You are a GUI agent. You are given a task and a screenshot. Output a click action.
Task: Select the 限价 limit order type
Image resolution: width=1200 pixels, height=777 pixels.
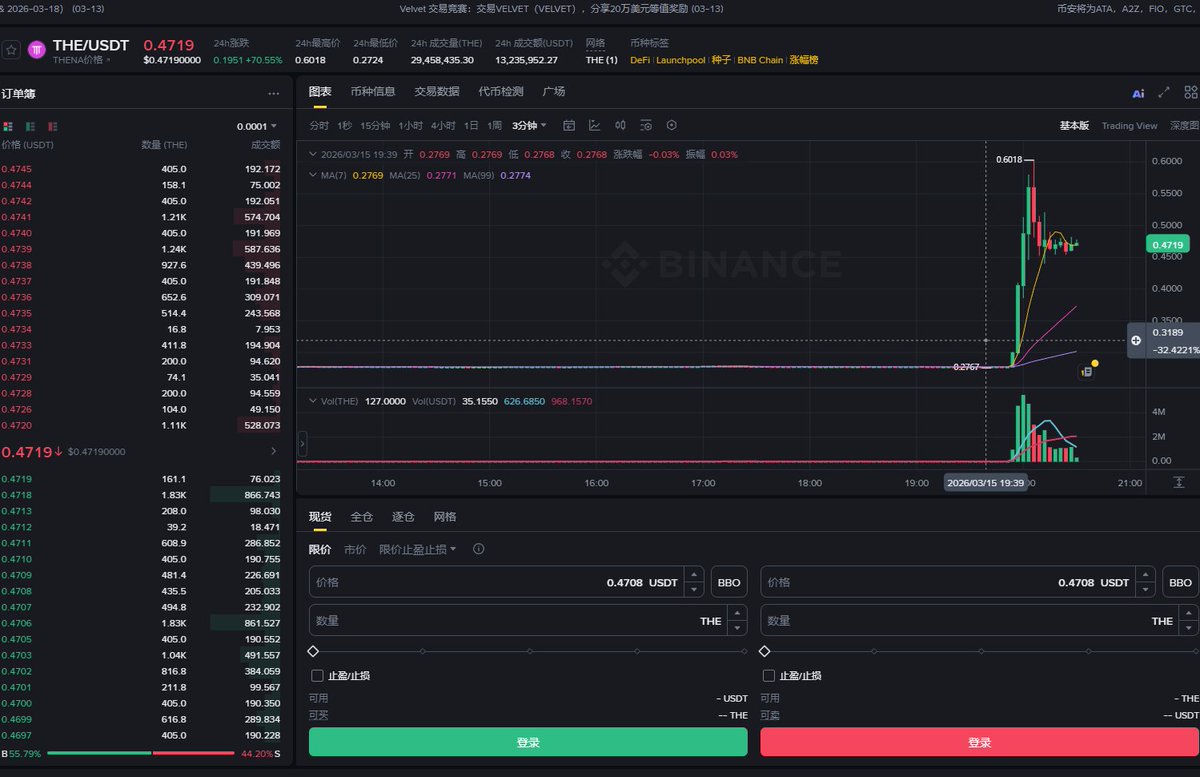point(320,549)
